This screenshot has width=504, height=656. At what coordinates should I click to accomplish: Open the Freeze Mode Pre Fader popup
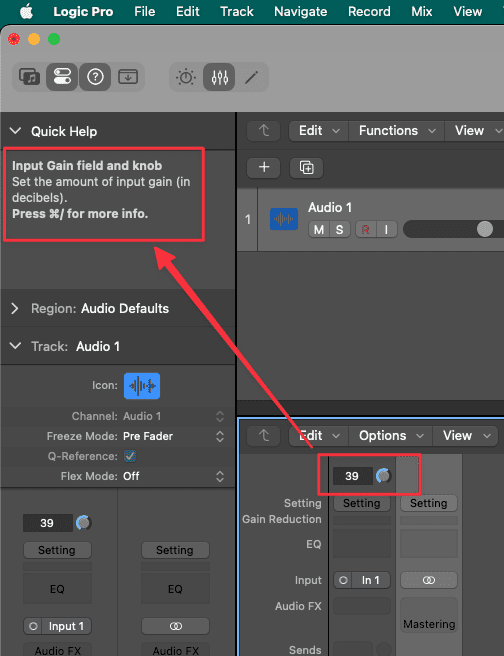[x=173, y=436]
